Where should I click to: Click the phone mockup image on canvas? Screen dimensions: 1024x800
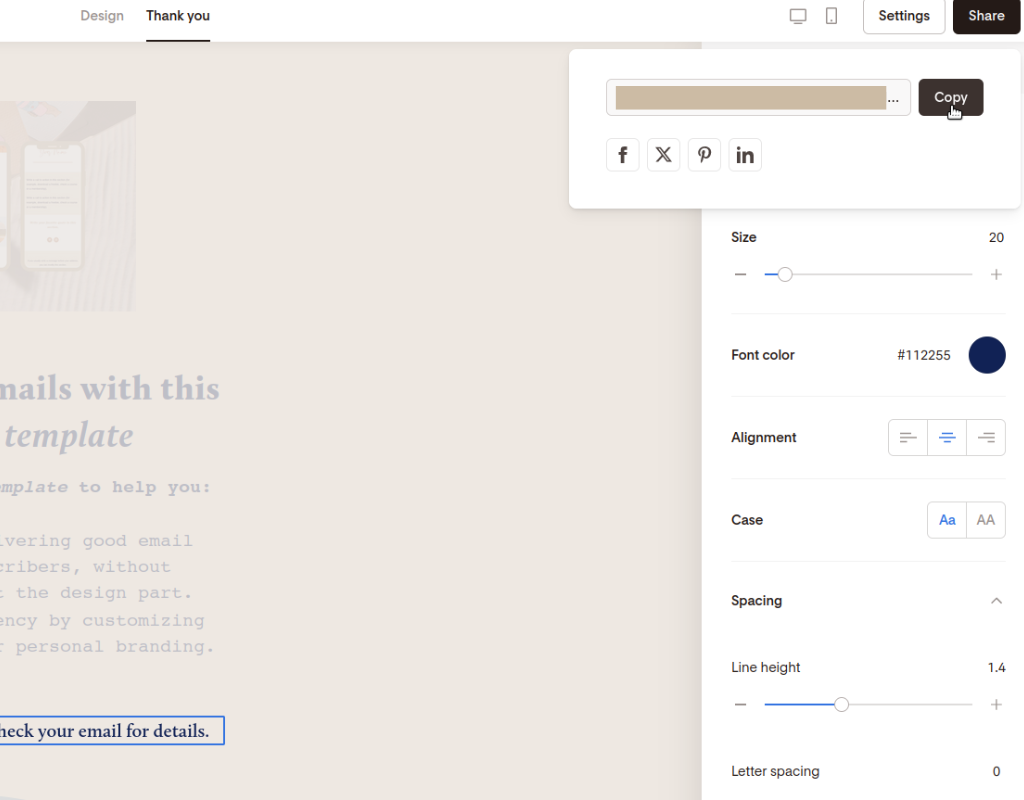point(68,206)
